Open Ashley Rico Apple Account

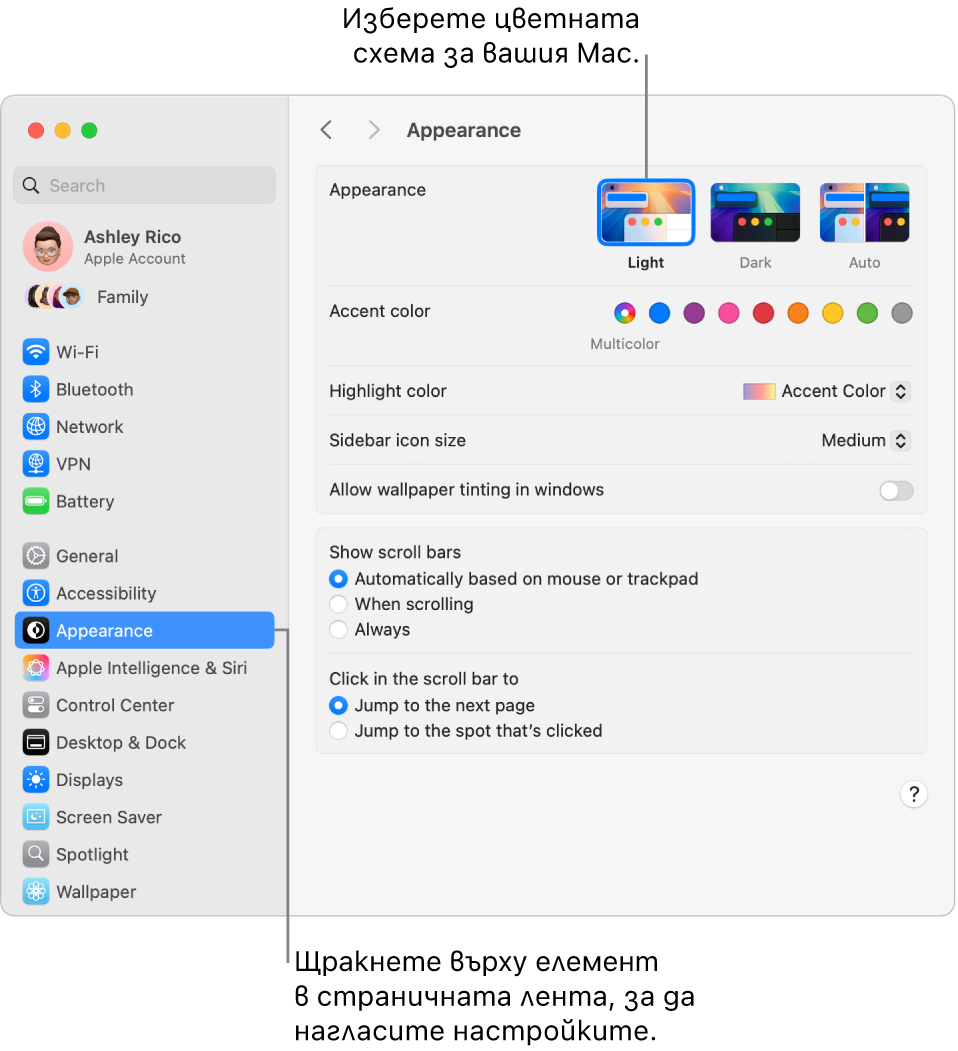(144, 247)
